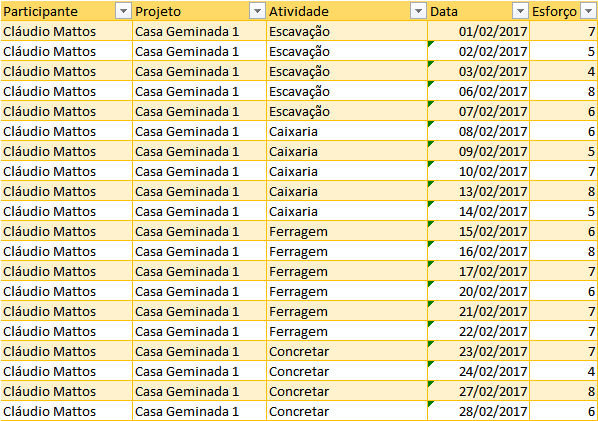The image size is (598, 421).
Task: Open the Participante column filter dropdown
Action: click(x=123, y=11)
